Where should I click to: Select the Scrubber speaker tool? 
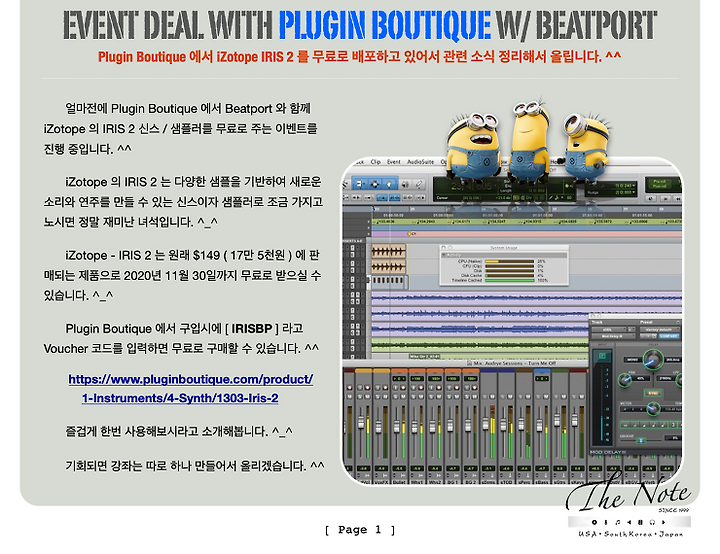point(405,184)
